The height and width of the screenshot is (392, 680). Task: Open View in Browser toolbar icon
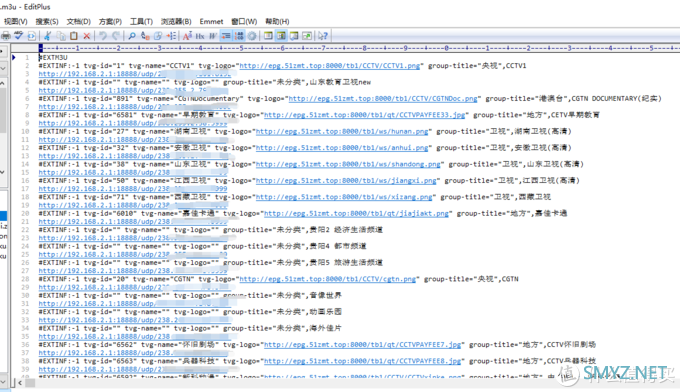32,36
